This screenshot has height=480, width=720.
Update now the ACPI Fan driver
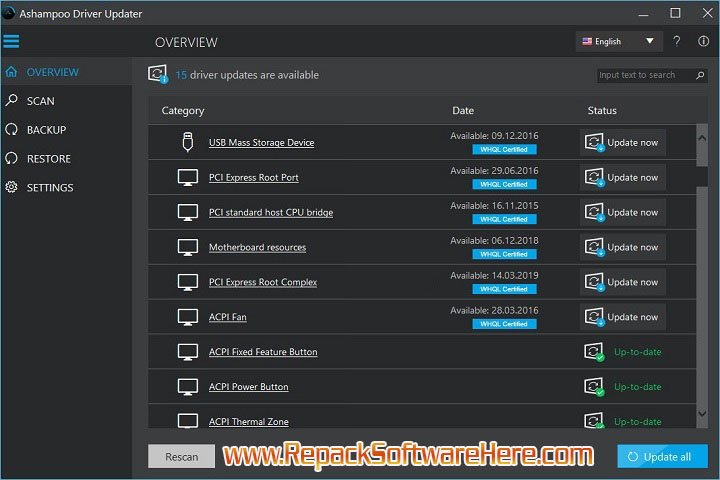(x=622, y=317)
